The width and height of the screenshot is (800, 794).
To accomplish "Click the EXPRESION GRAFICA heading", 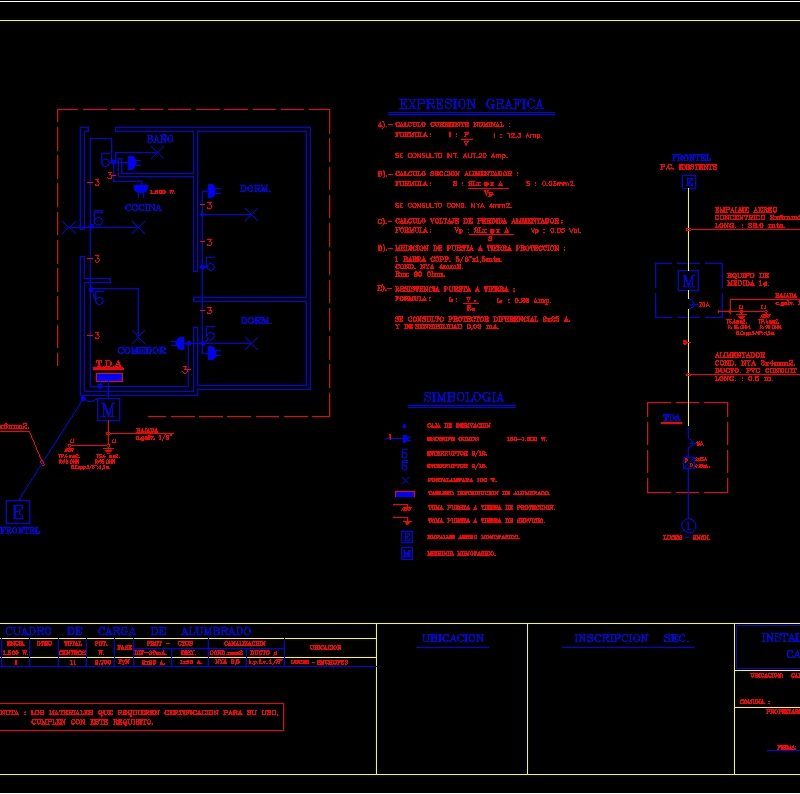I will point(470,100).
